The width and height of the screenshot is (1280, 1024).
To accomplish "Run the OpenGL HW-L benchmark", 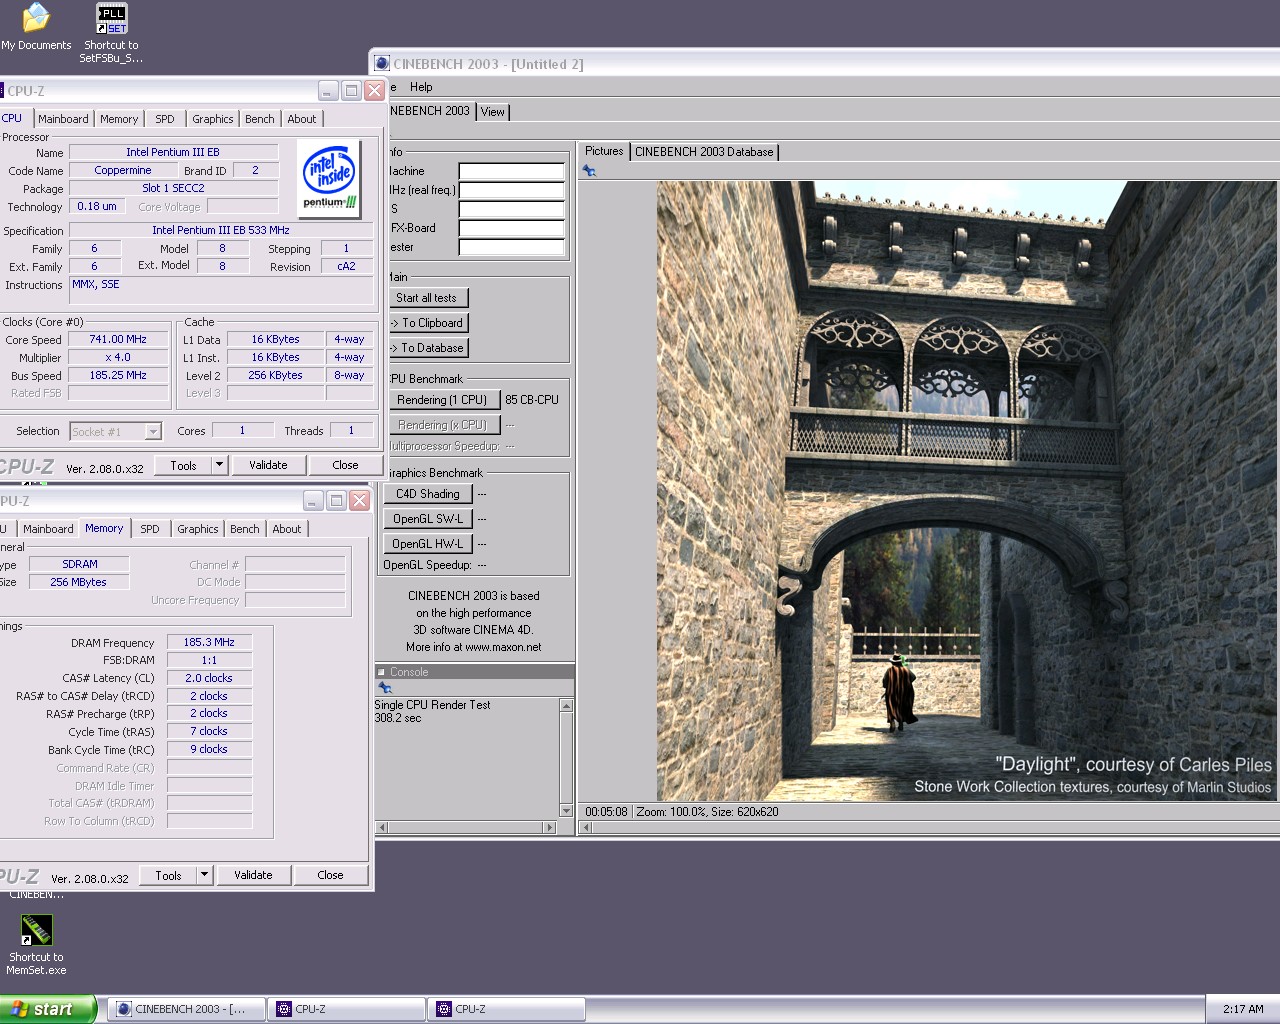I will coord(427,544).
